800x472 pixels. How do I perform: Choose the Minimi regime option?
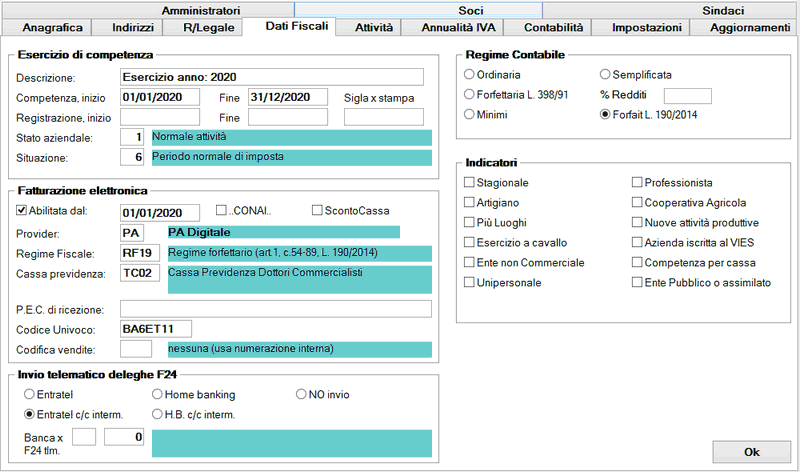[x=470, y=115]
